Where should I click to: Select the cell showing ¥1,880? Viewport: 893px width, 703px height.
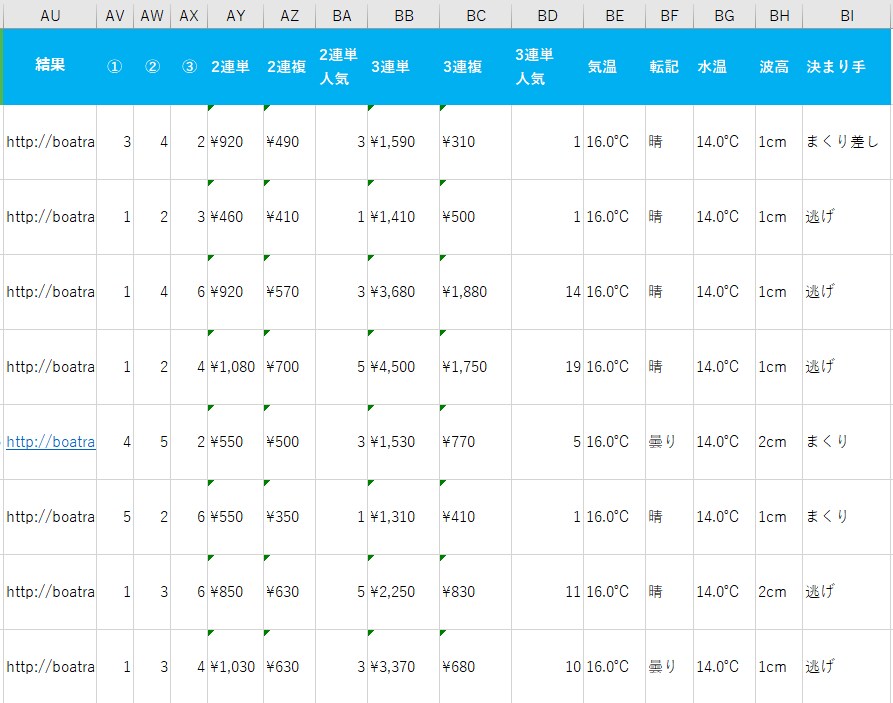pos(476,292)
